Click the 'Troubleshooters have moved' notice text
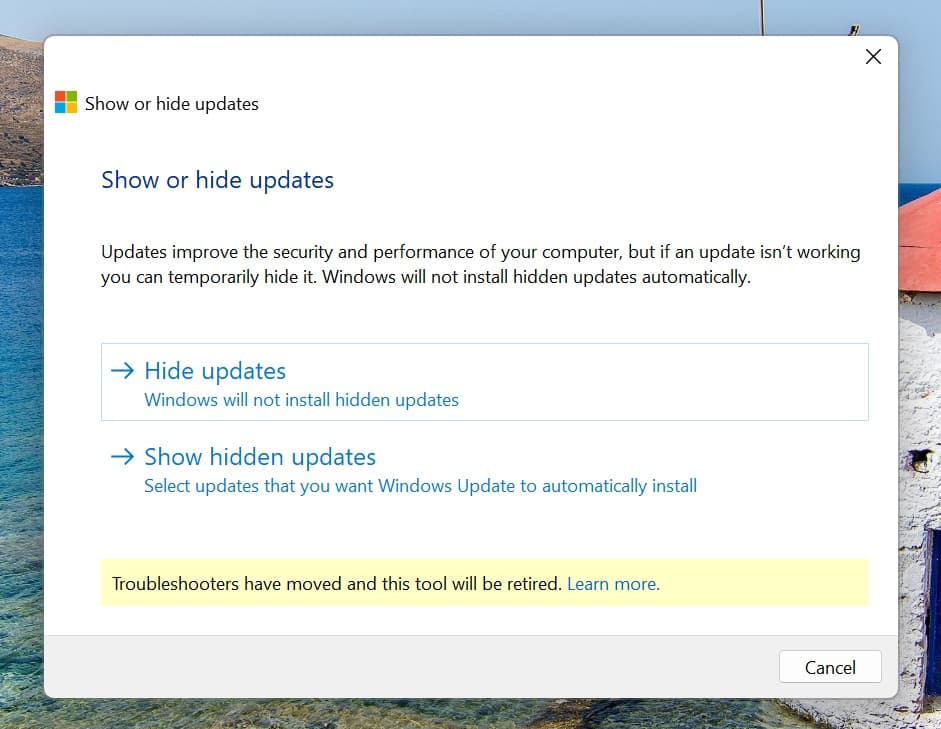 click(336, 584)
